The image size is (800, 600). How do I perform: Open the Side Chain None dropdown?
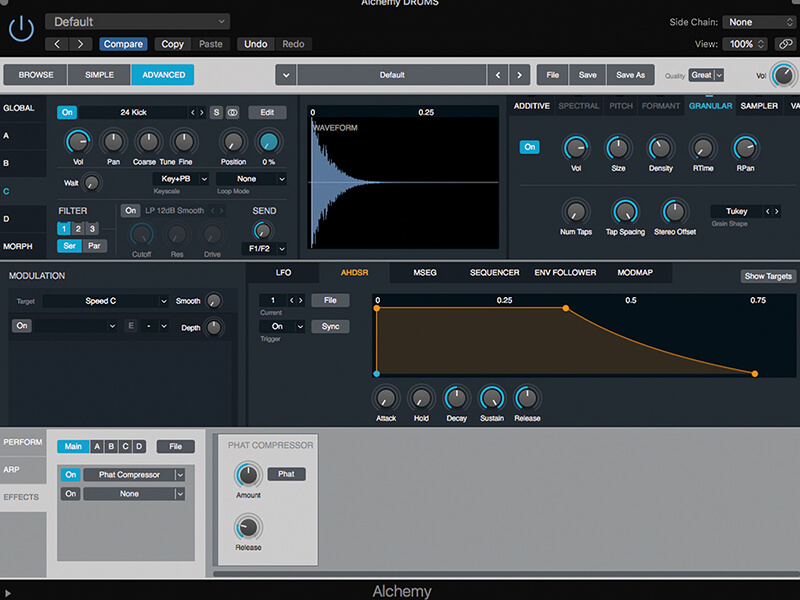tap(759, 22)
